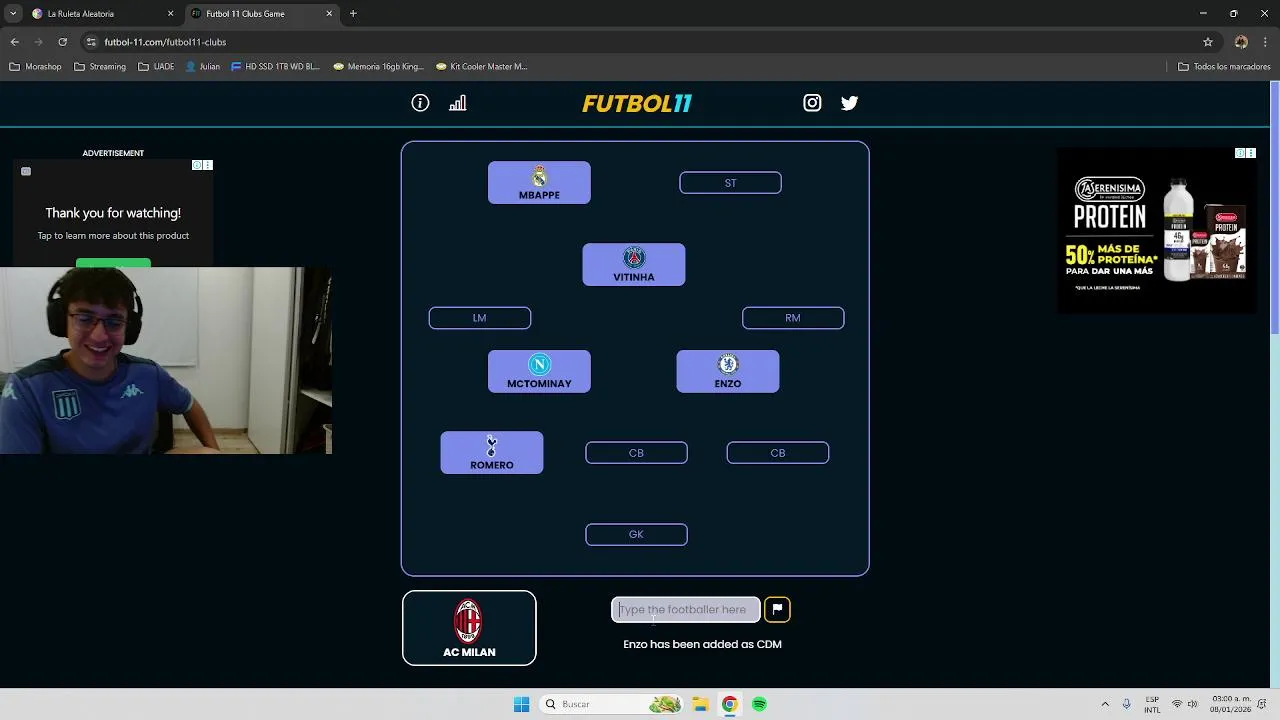1280x720 pixels.
Task: Select the empty RM slot
Action: (793, 318)
